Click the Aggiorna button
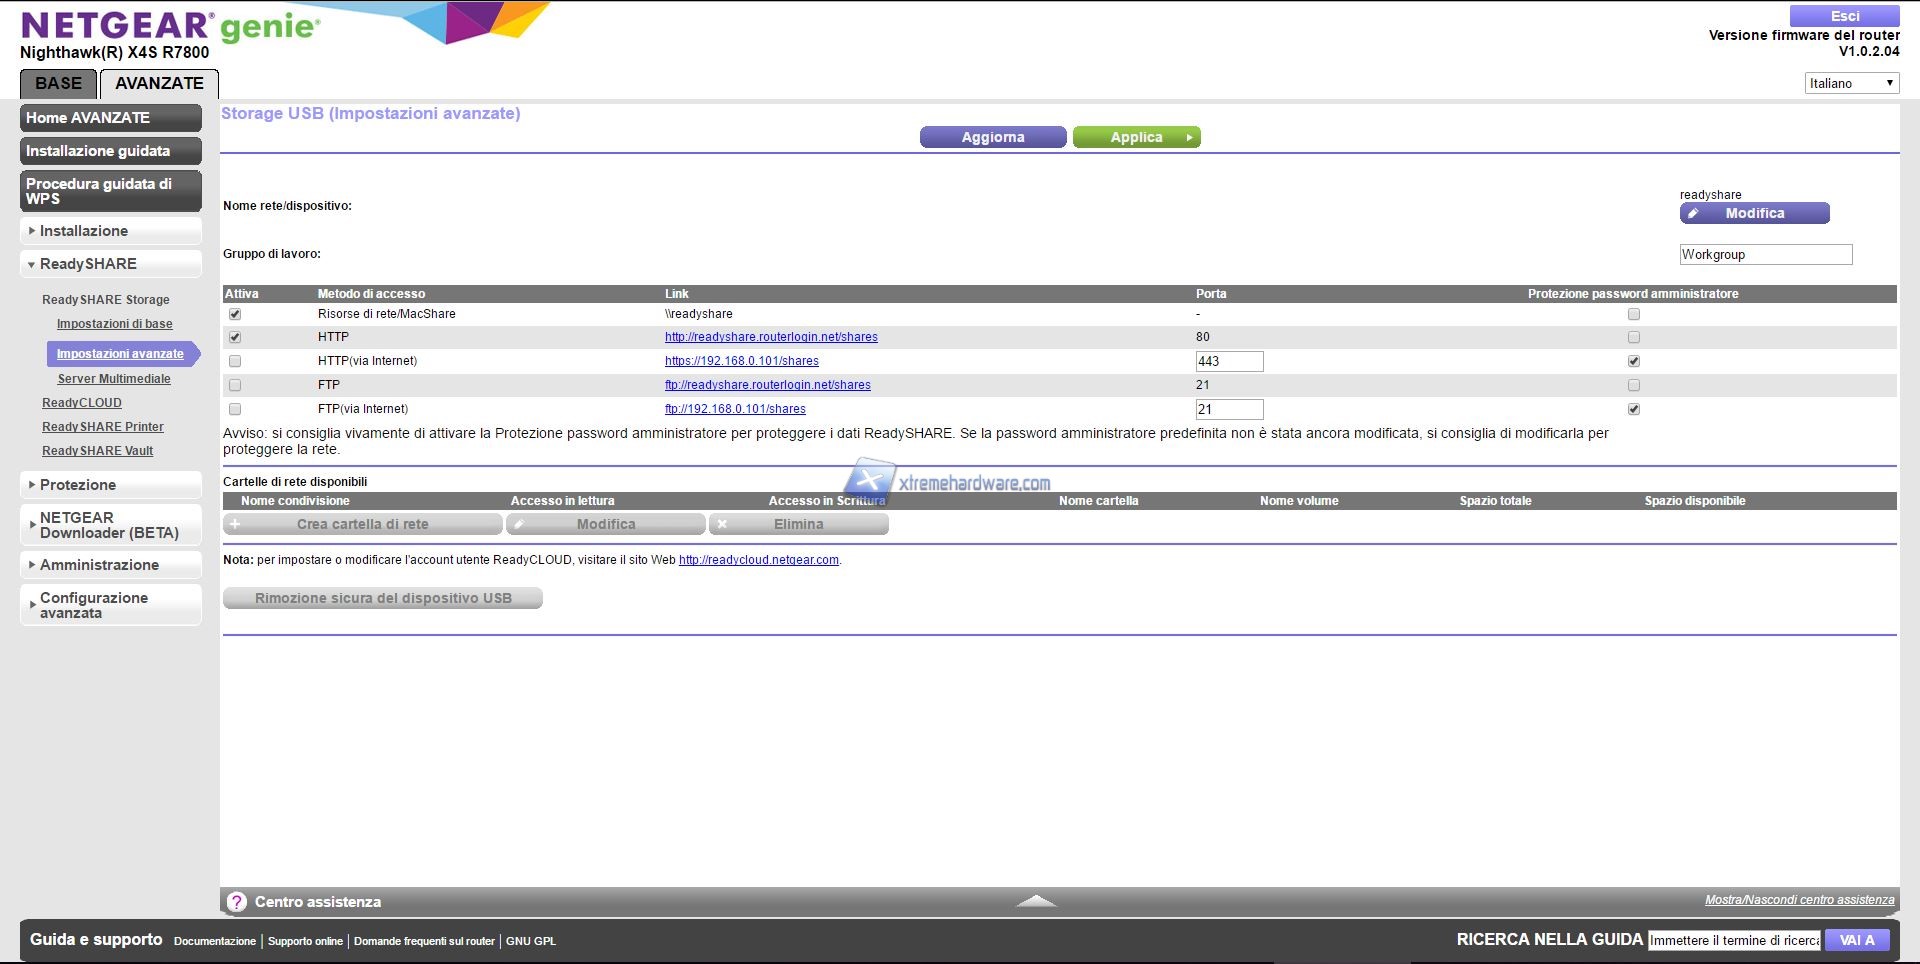Viewport: 1920px width, 964px height. (992, 137)
